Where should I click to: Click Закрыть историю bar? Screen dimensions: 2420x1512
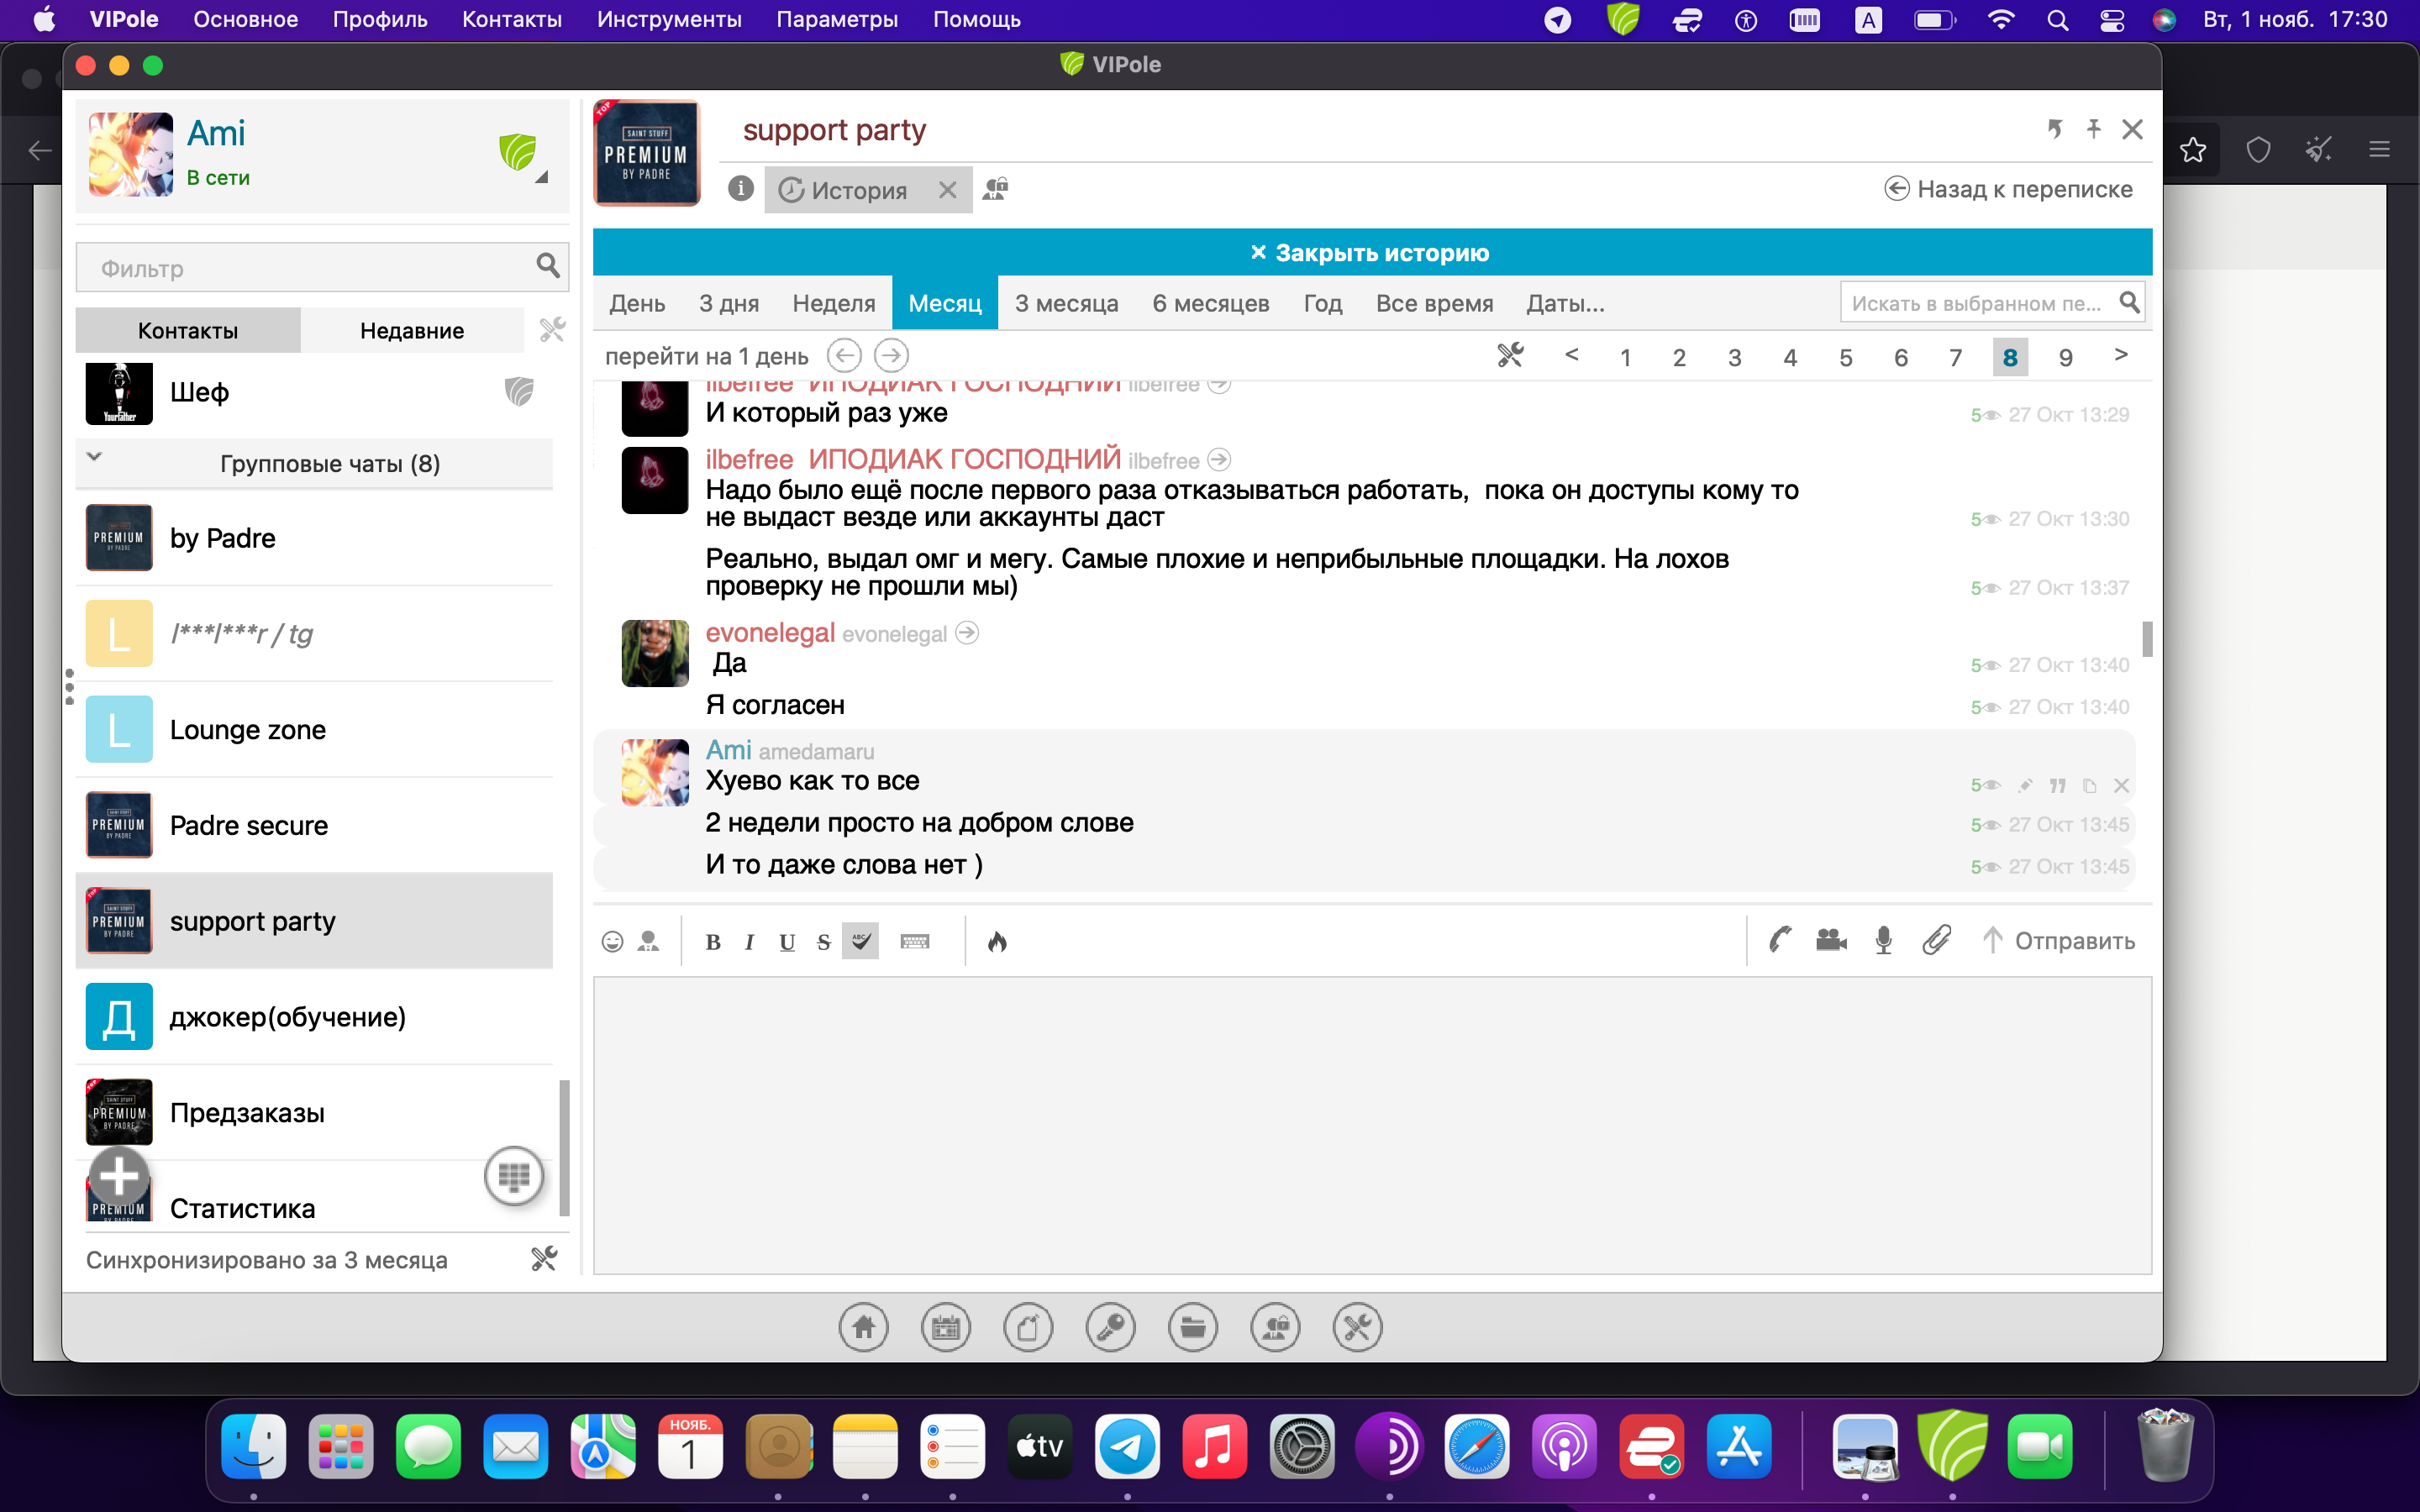click(1372, 252)
